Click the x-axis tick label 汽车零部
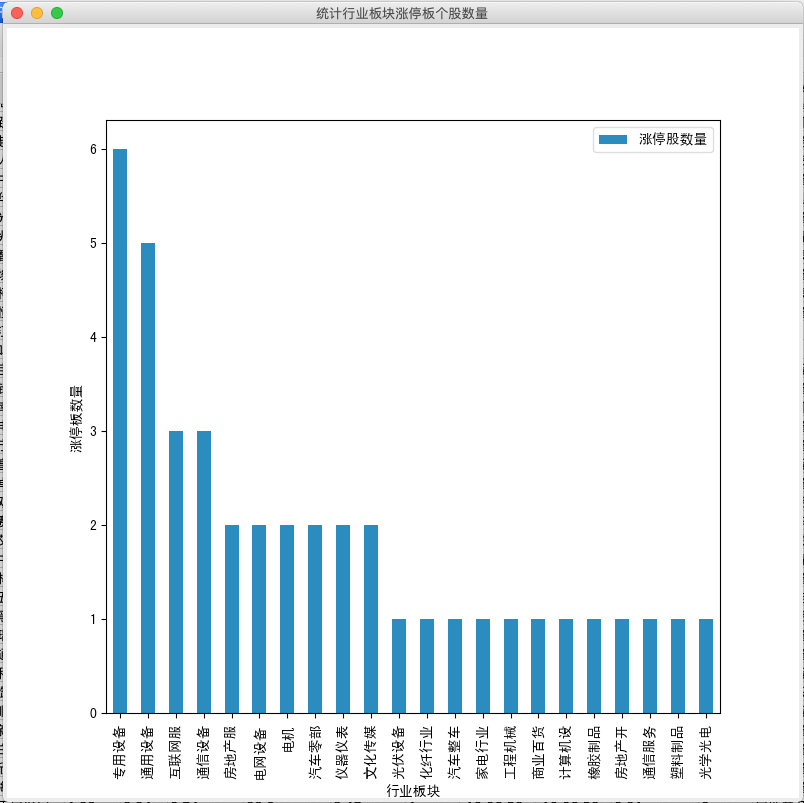 coord(315,752)
